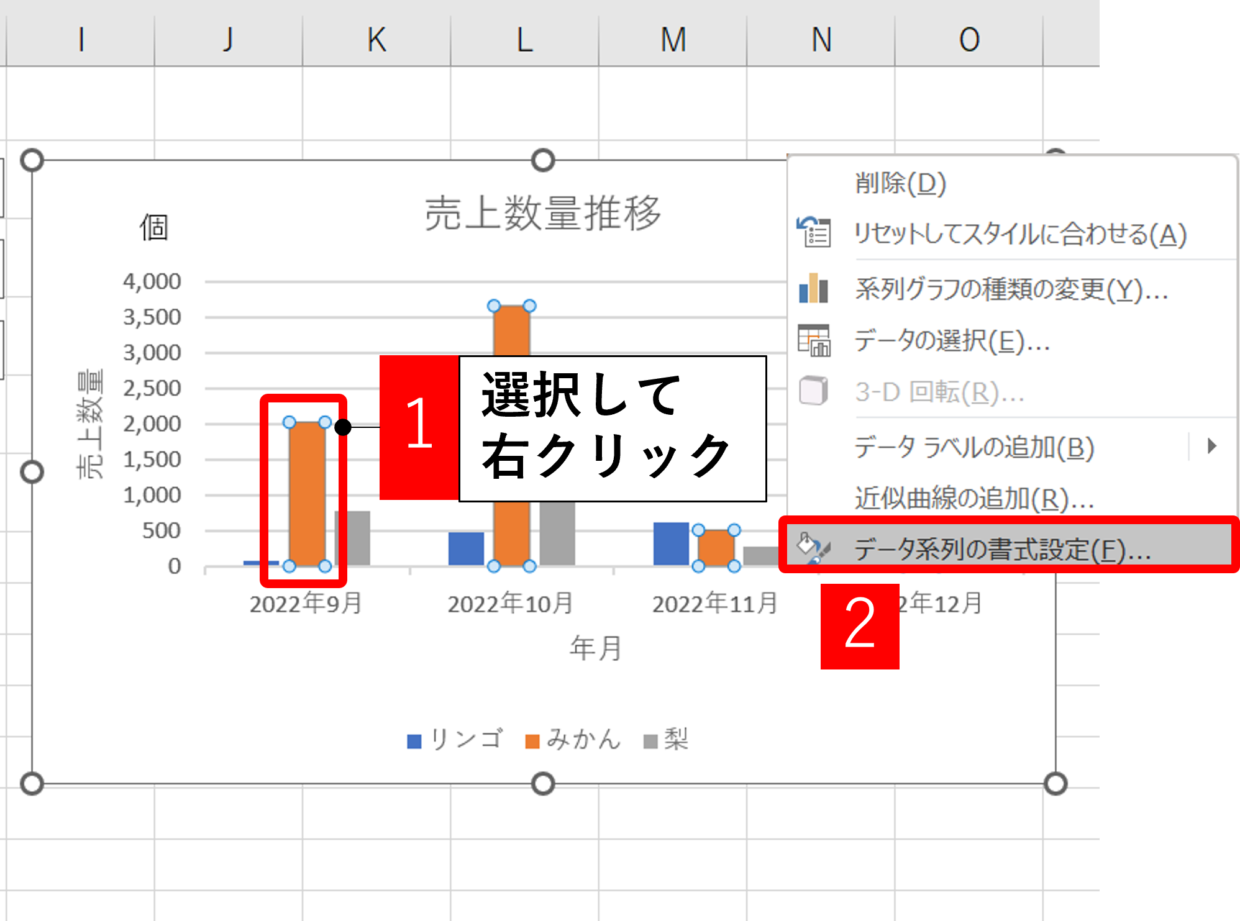Viewport: 1240px width, 921px height.
Task: Click the blue リンゴ bar for 2022年11月
Action: point(671,544)
